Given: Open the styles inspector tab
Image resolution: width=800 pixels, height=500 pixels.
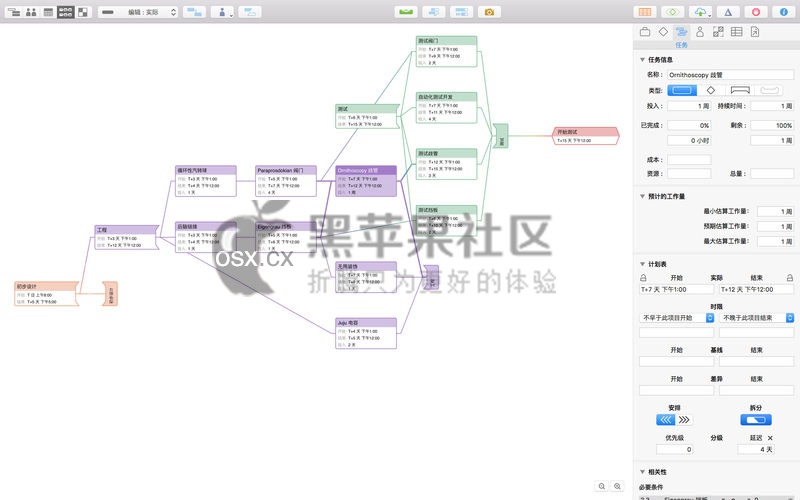Looking at the screenshot, I should point(718,32).
